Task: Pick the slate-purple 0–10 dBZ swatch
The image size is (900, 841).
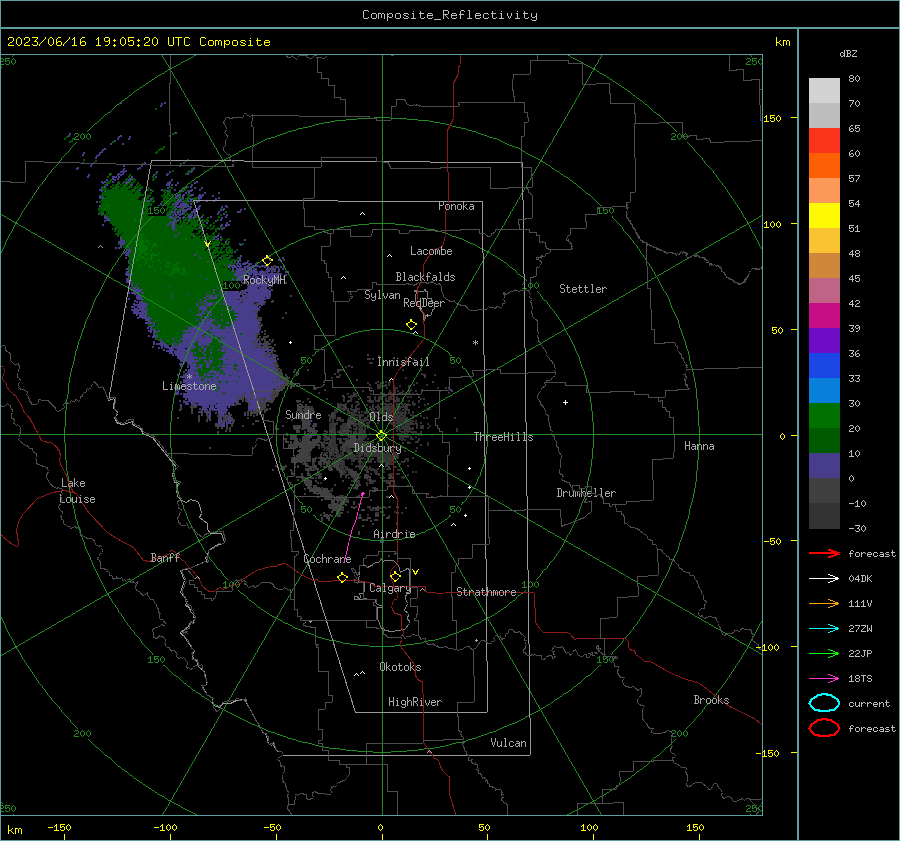Action: point(824,466)
